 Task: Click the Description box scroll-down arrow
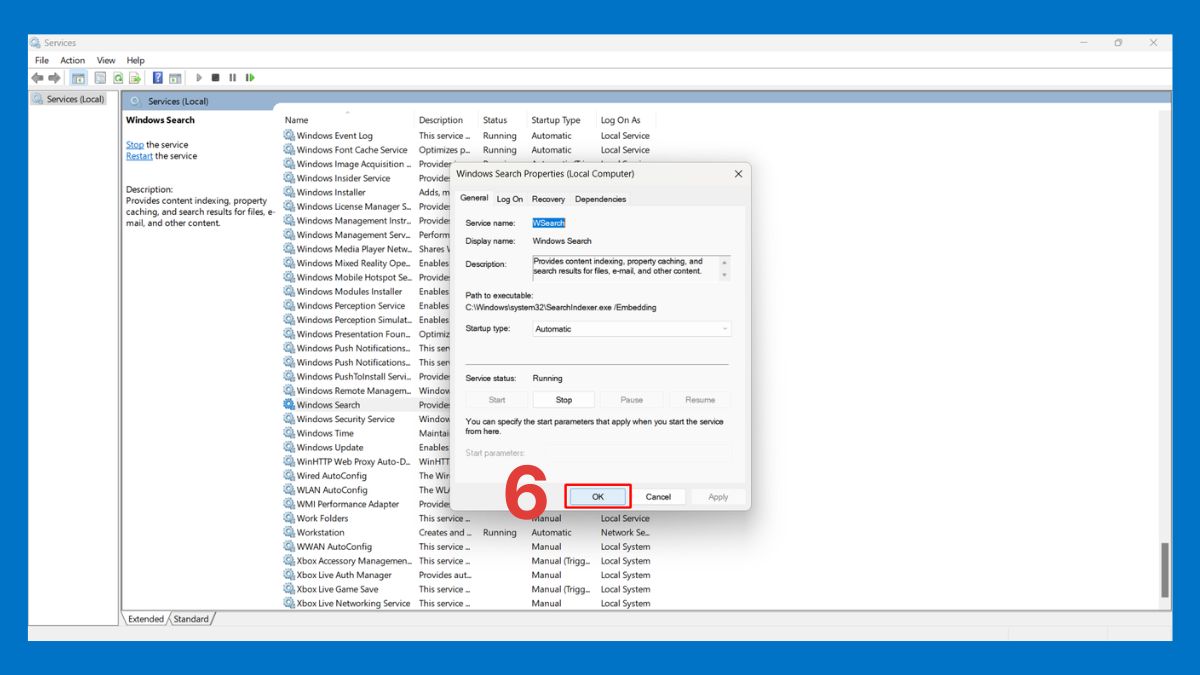click(x=725, y=275)
